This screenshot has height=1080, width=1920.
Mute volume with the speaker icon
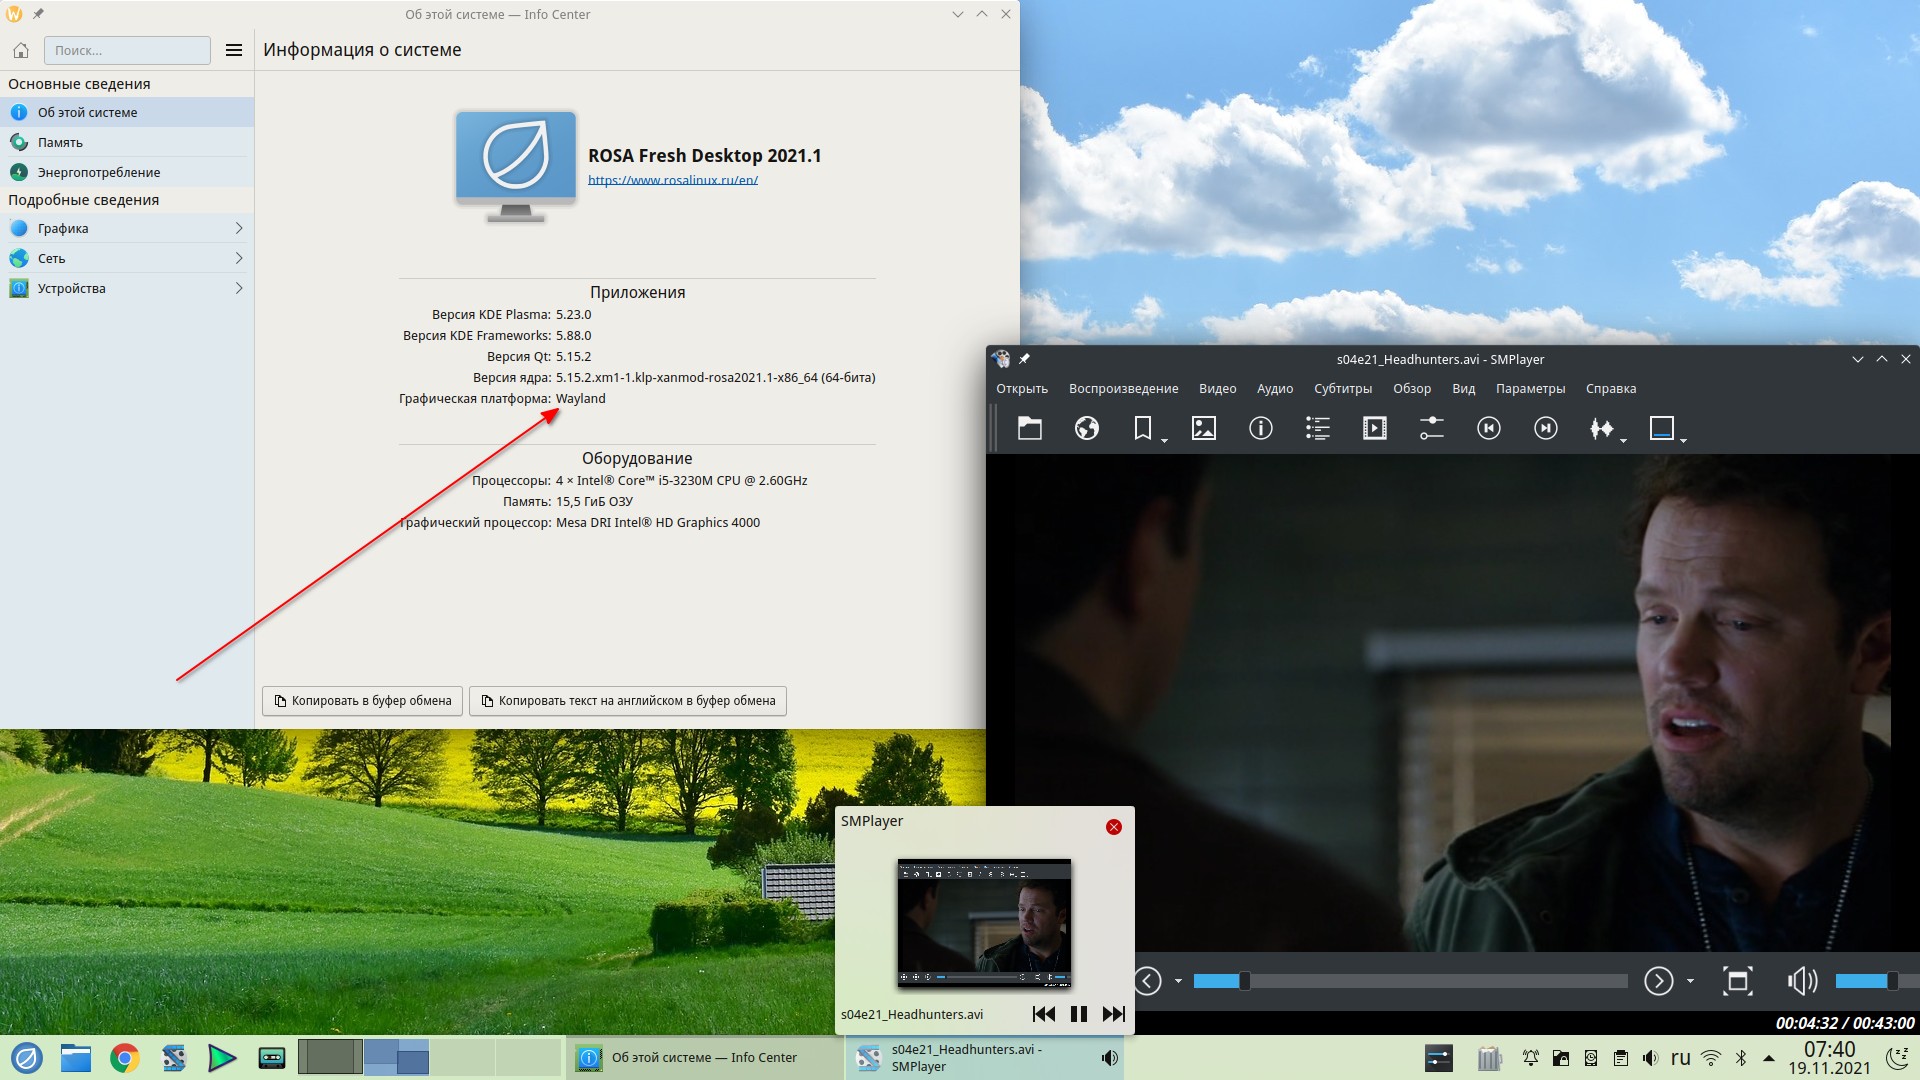click(x=1802, y=981)
